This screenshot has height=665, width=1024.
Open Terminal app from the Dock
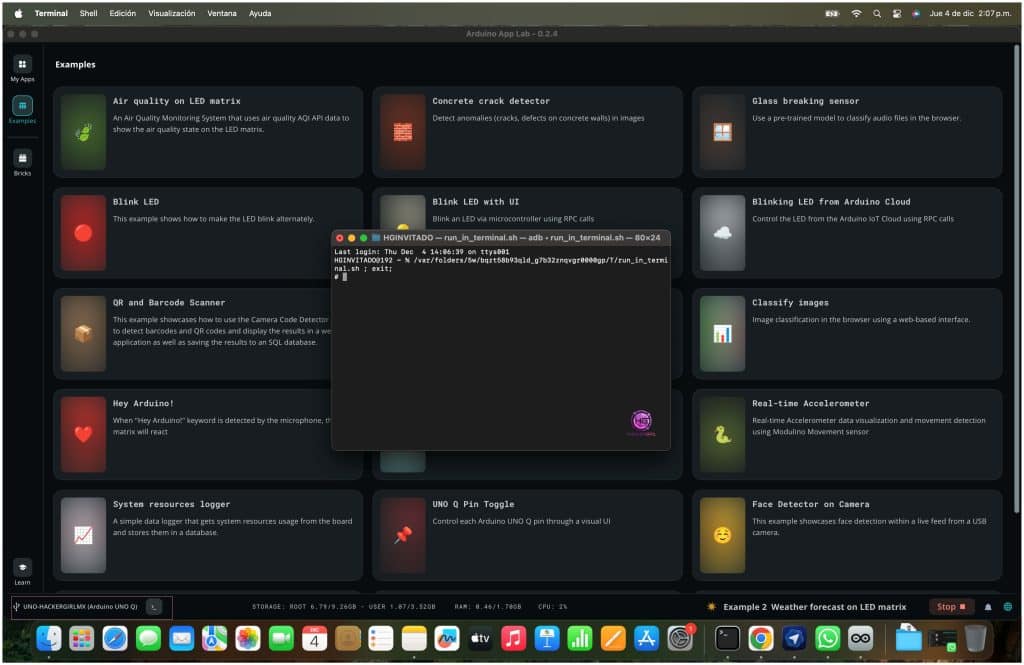pos(728,639)
